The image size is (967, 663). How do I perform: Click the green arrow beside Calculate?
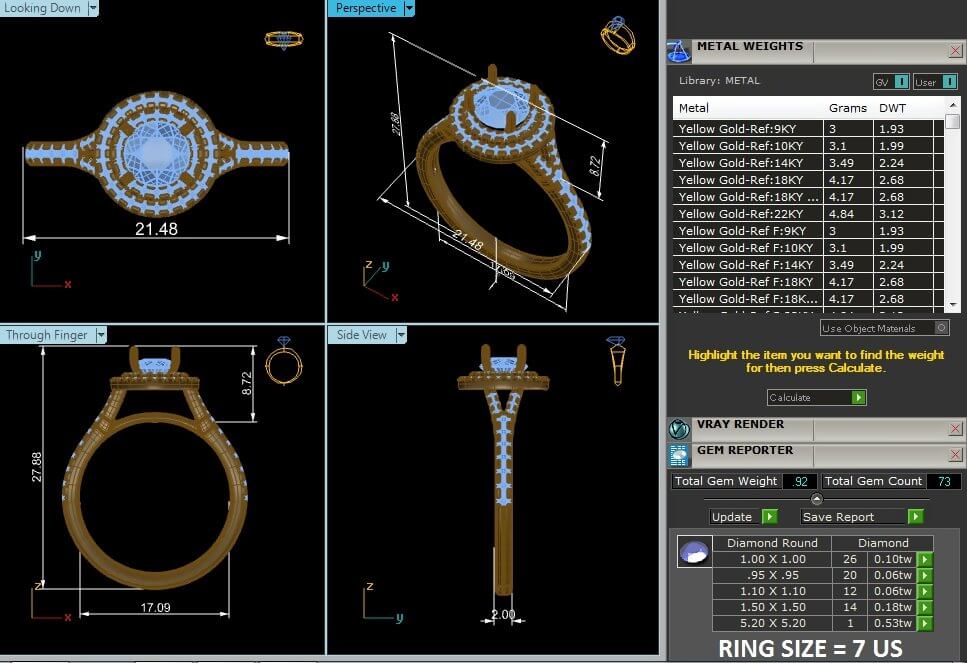point(858,397)
